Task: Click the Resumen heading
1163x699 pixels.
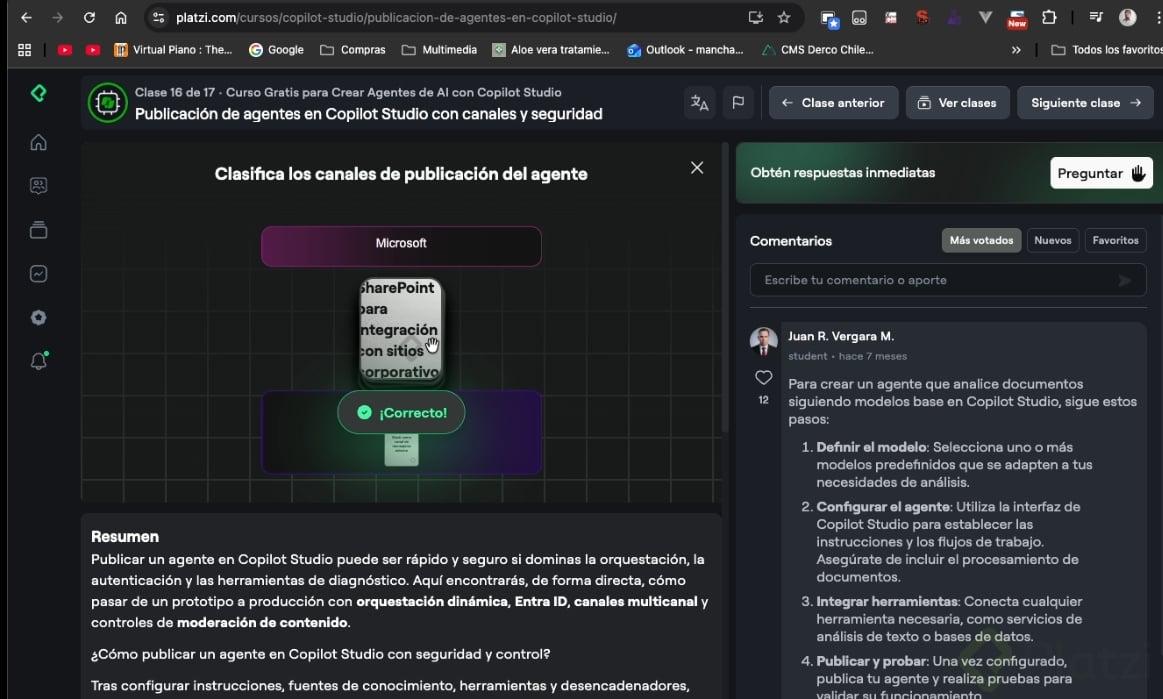Action: point(125,536)
